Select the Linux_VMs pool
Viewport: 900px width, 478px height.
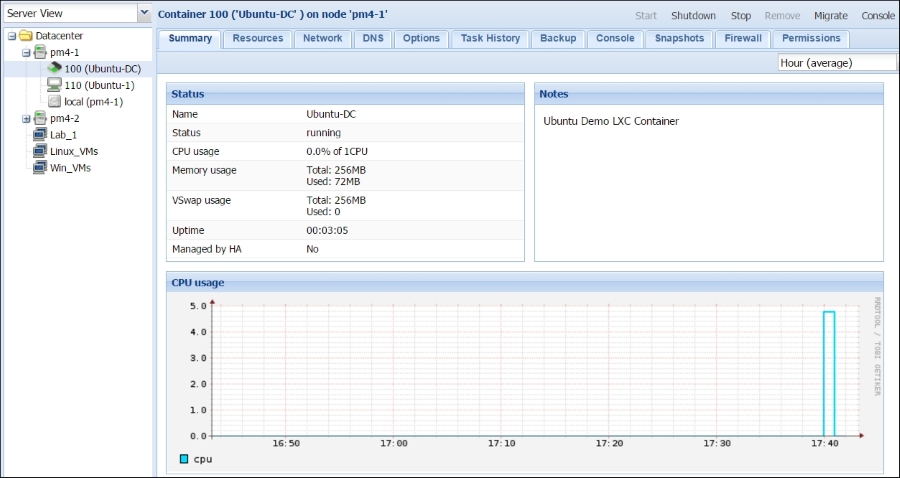[74, 151]
